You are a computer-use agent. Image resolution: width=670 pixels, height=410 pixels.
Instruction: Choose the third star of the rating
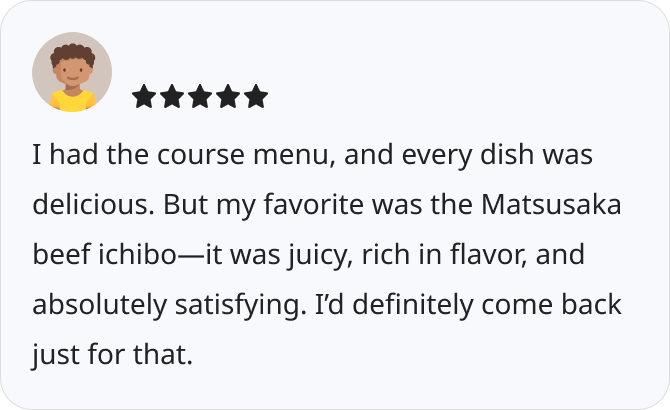coord(200,96)
